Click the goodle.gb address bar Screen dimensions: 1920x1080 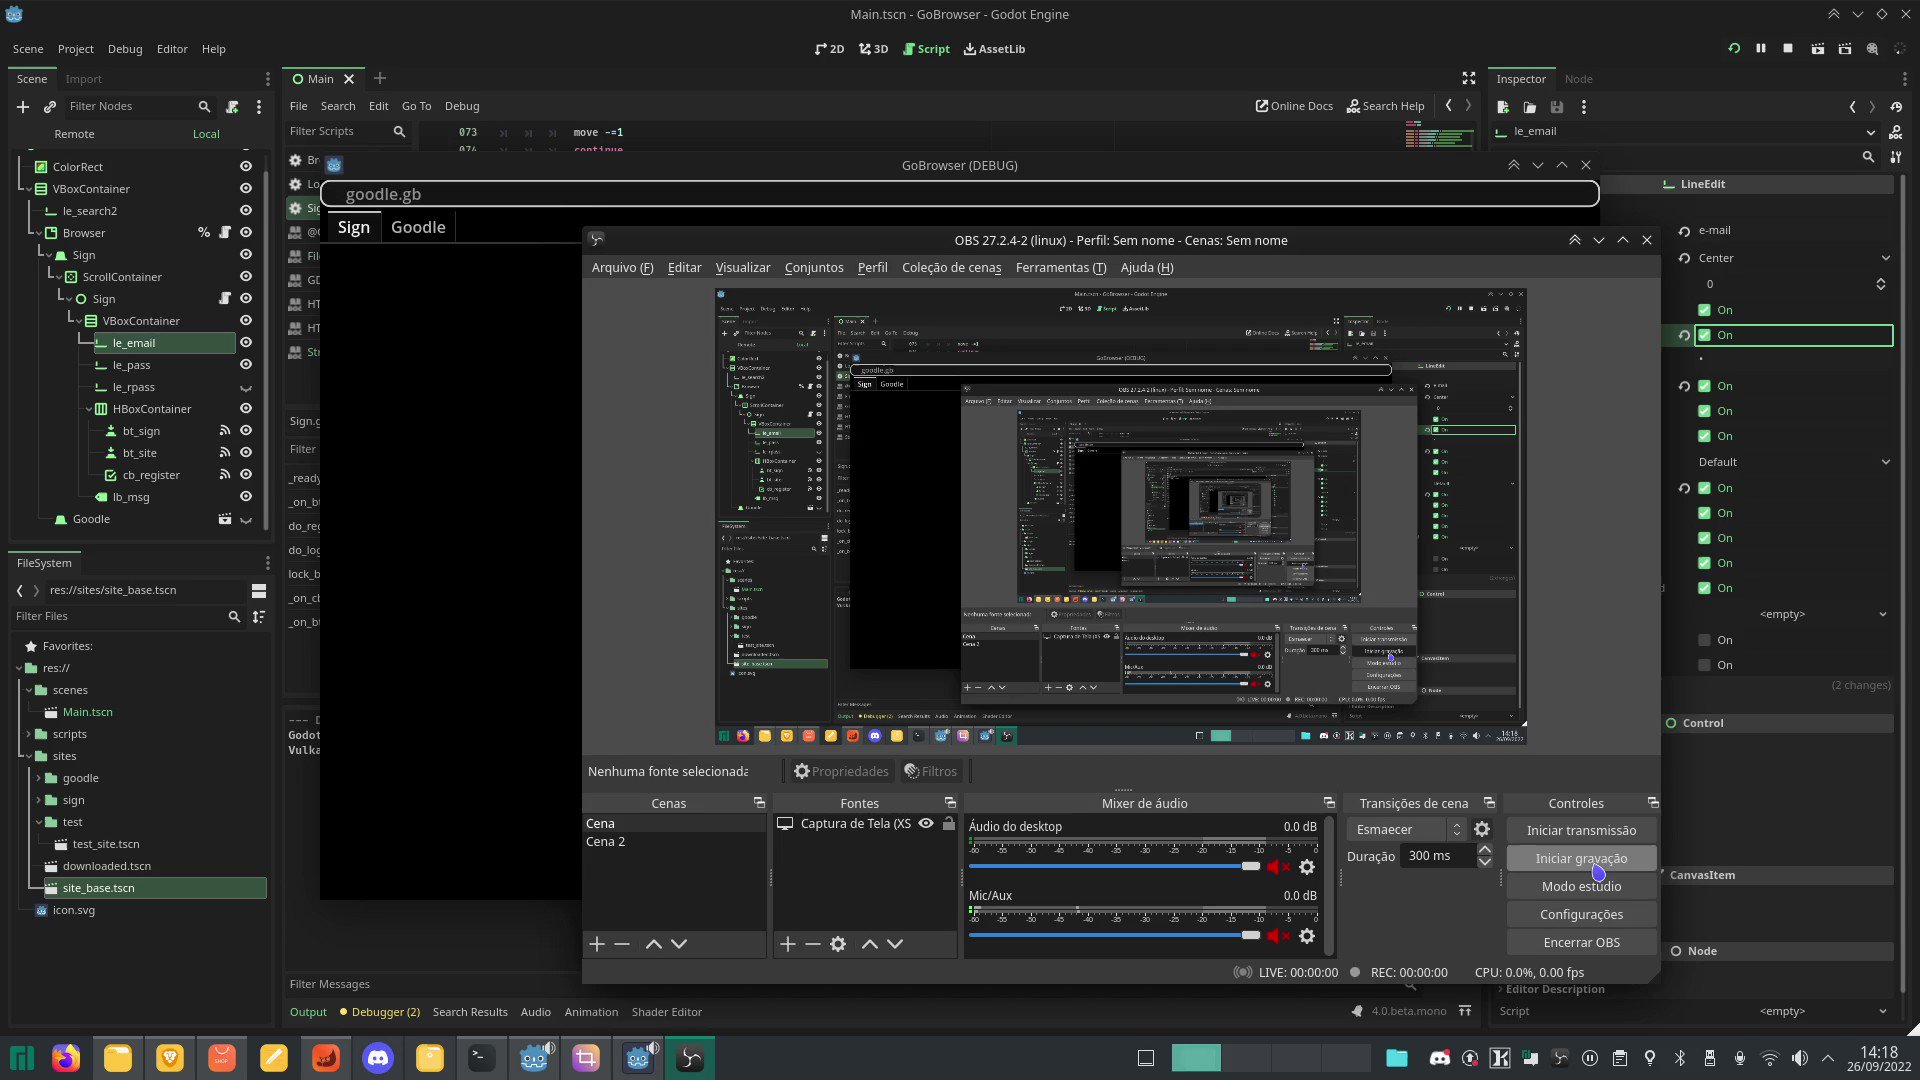[960, 194]
